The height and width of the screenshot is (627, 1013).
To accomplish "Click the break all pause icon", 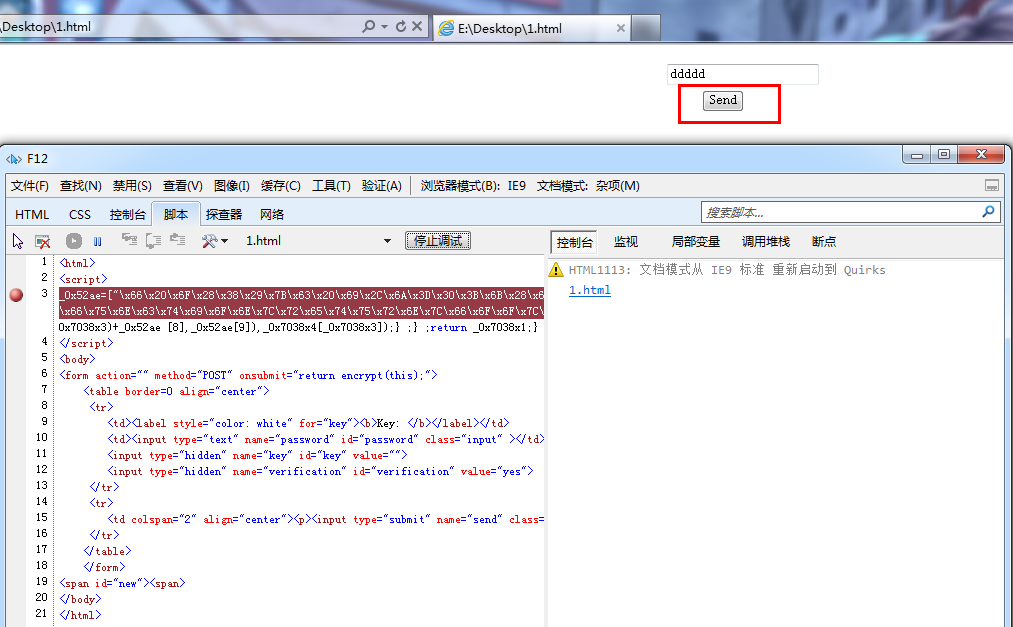I will point(98,242).
